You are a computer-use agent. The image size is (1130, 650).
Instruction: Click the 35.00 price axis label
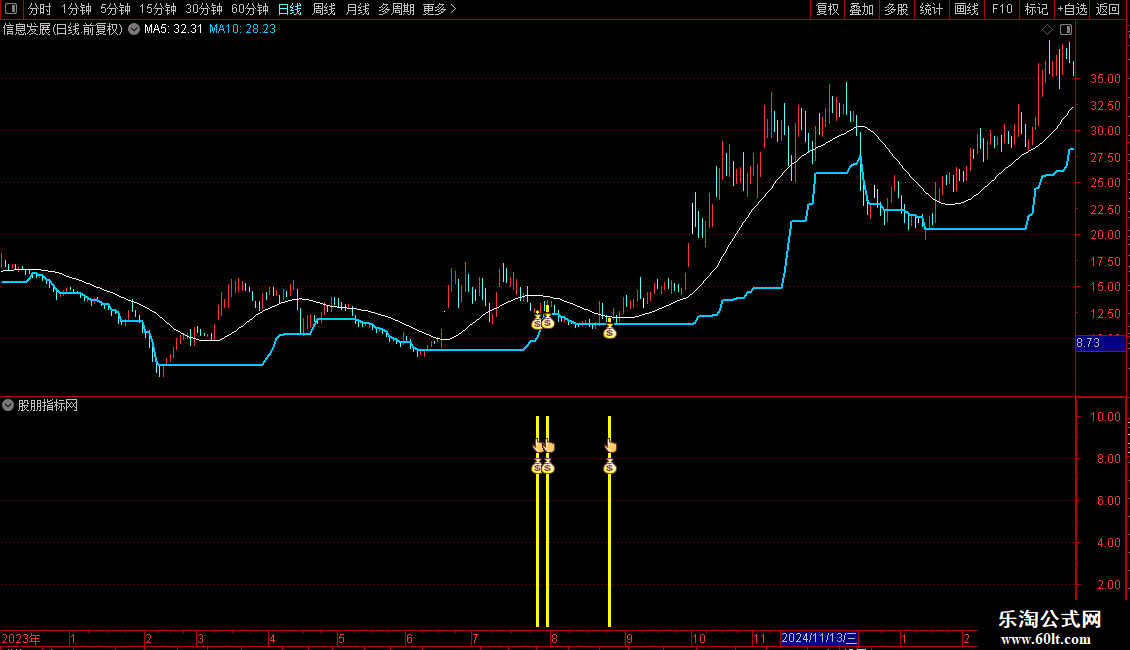click(x=1105, y=79)
